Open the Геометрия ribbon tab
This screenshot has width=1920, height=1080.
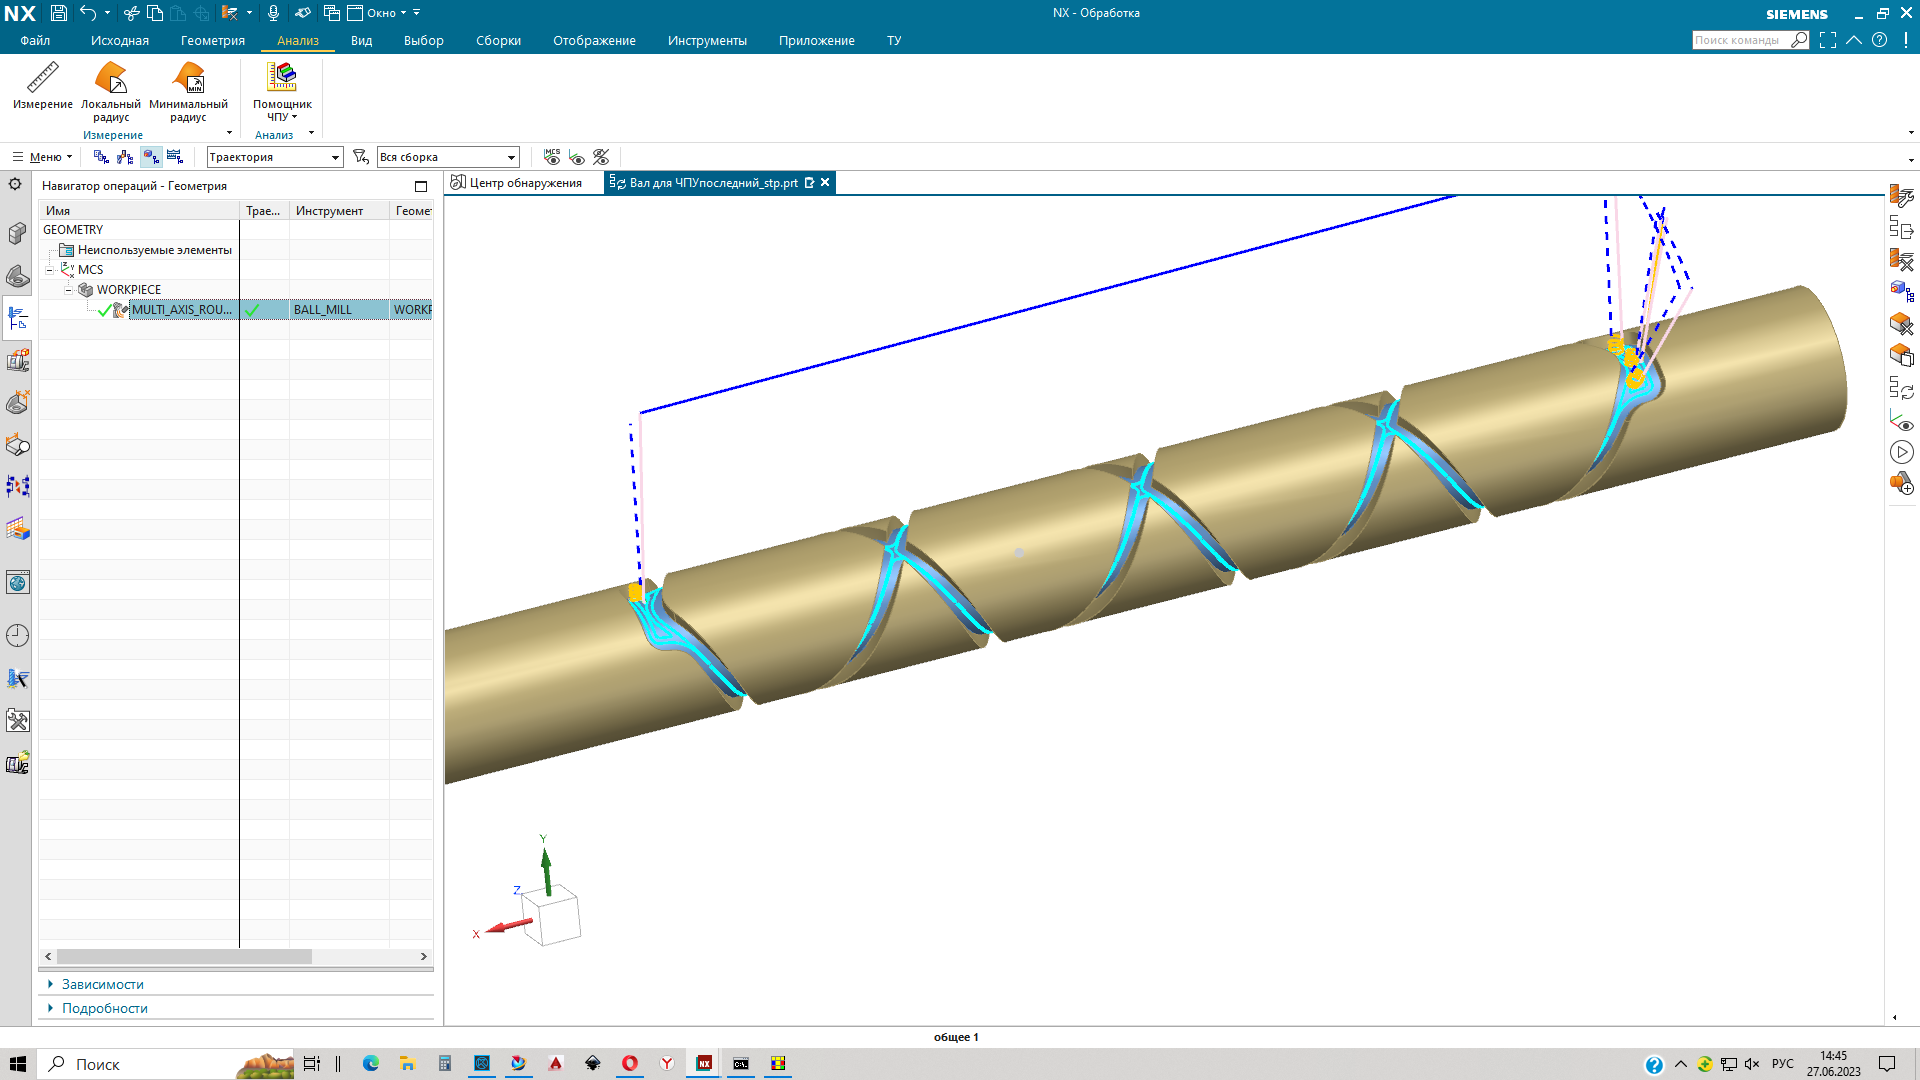[212, 41]
